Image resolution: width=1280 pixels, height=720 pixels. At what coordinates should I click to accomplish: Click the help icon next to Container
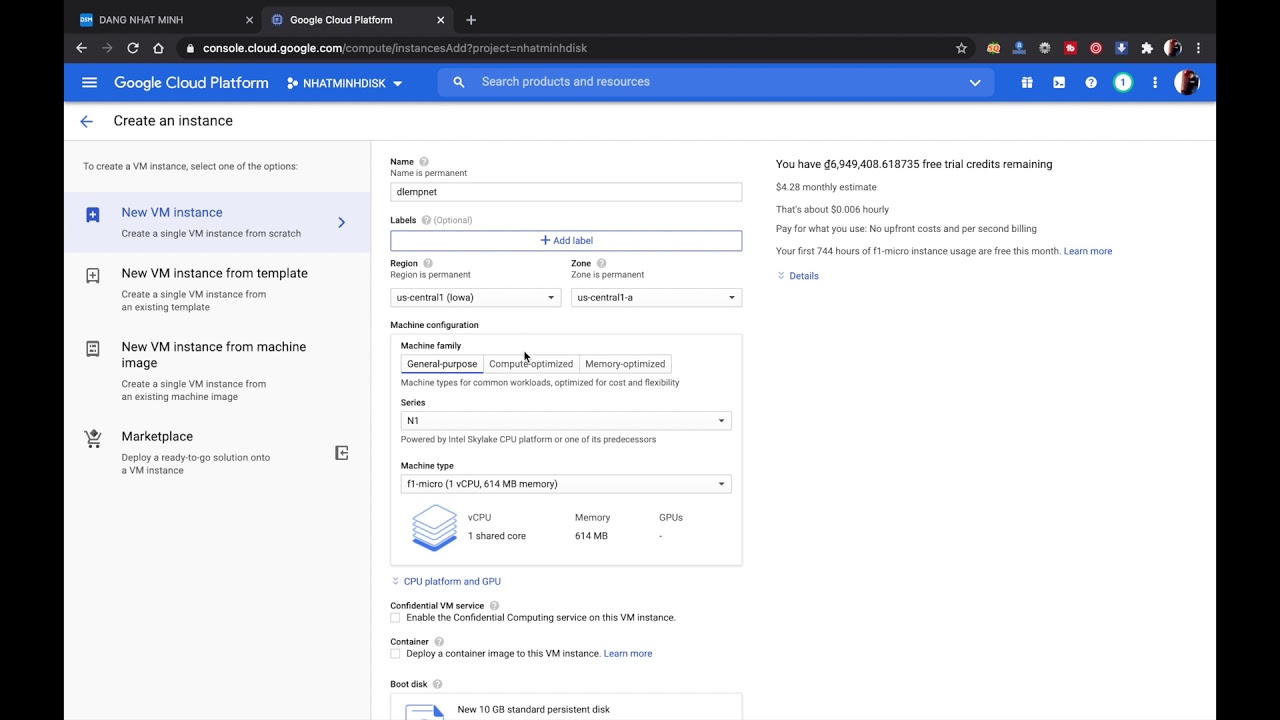pos(439,642)
